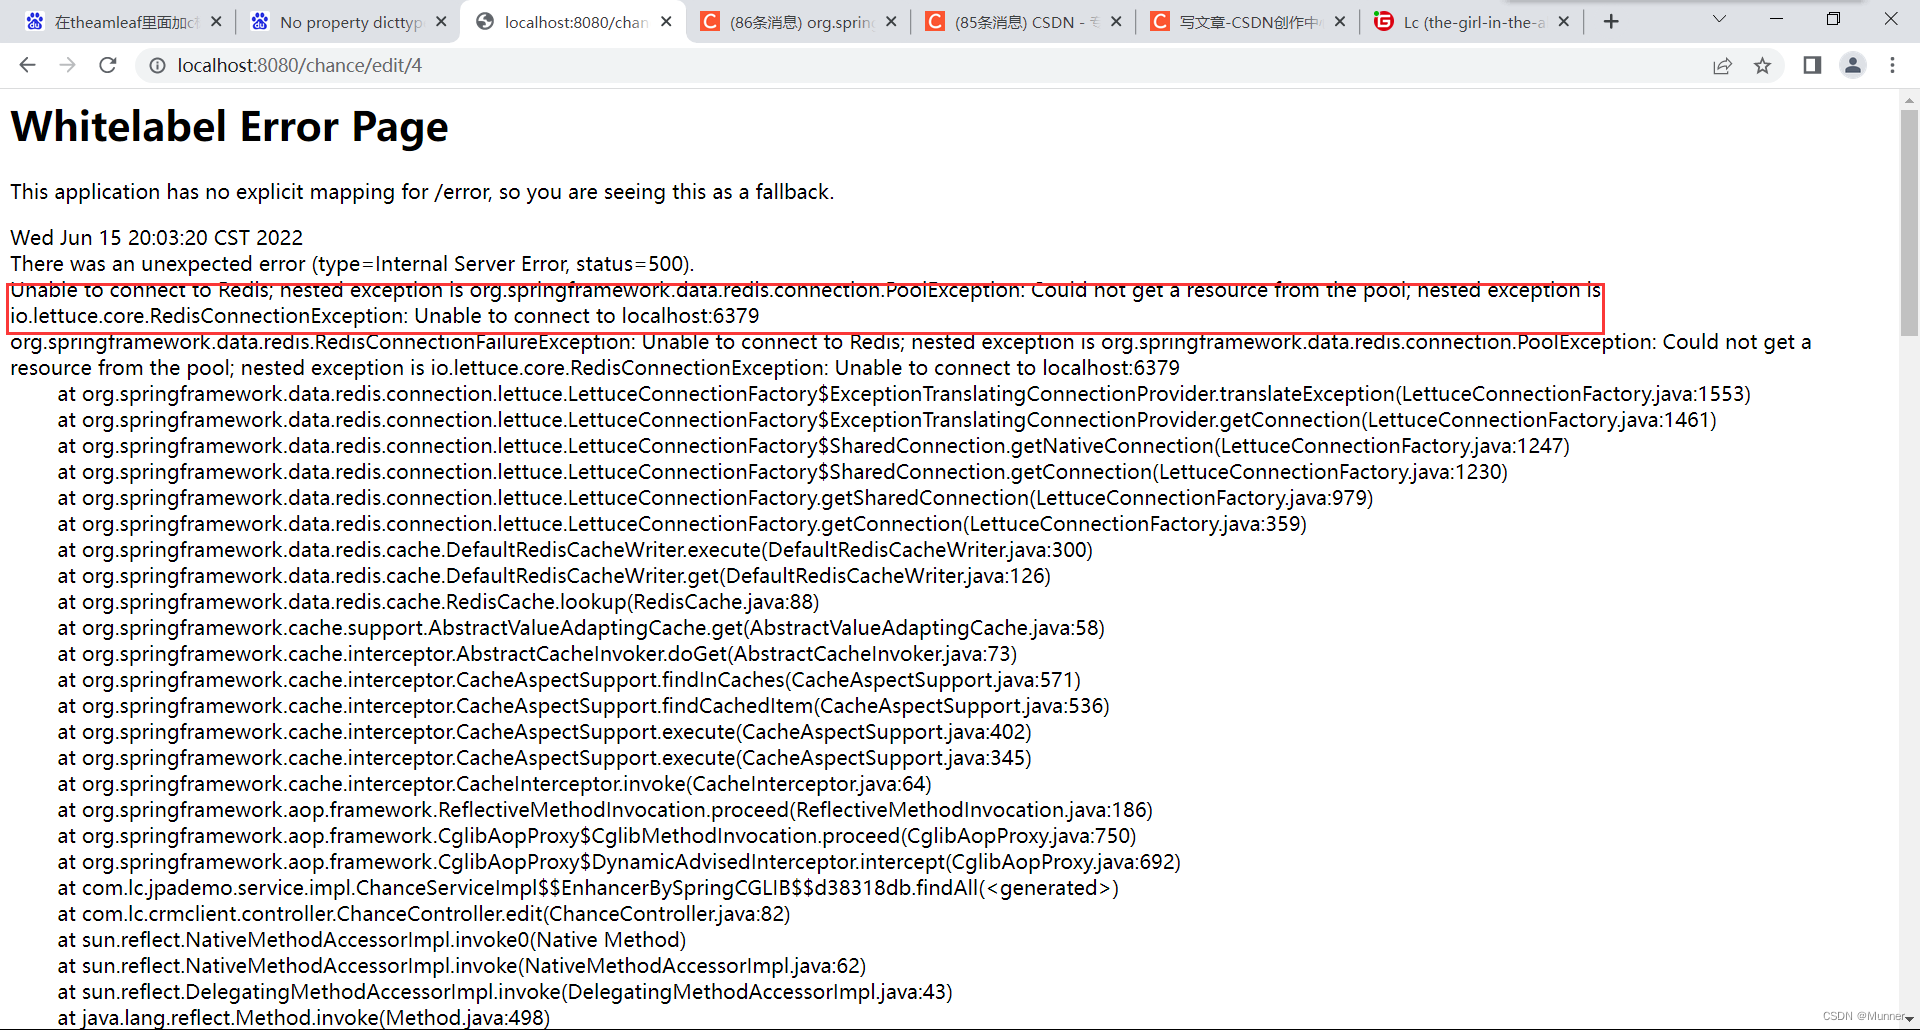Open the Chrome three-dot menu
Image resolution: width=1920 pixels, height=1030 pixels.
[x=1892, y=65]
